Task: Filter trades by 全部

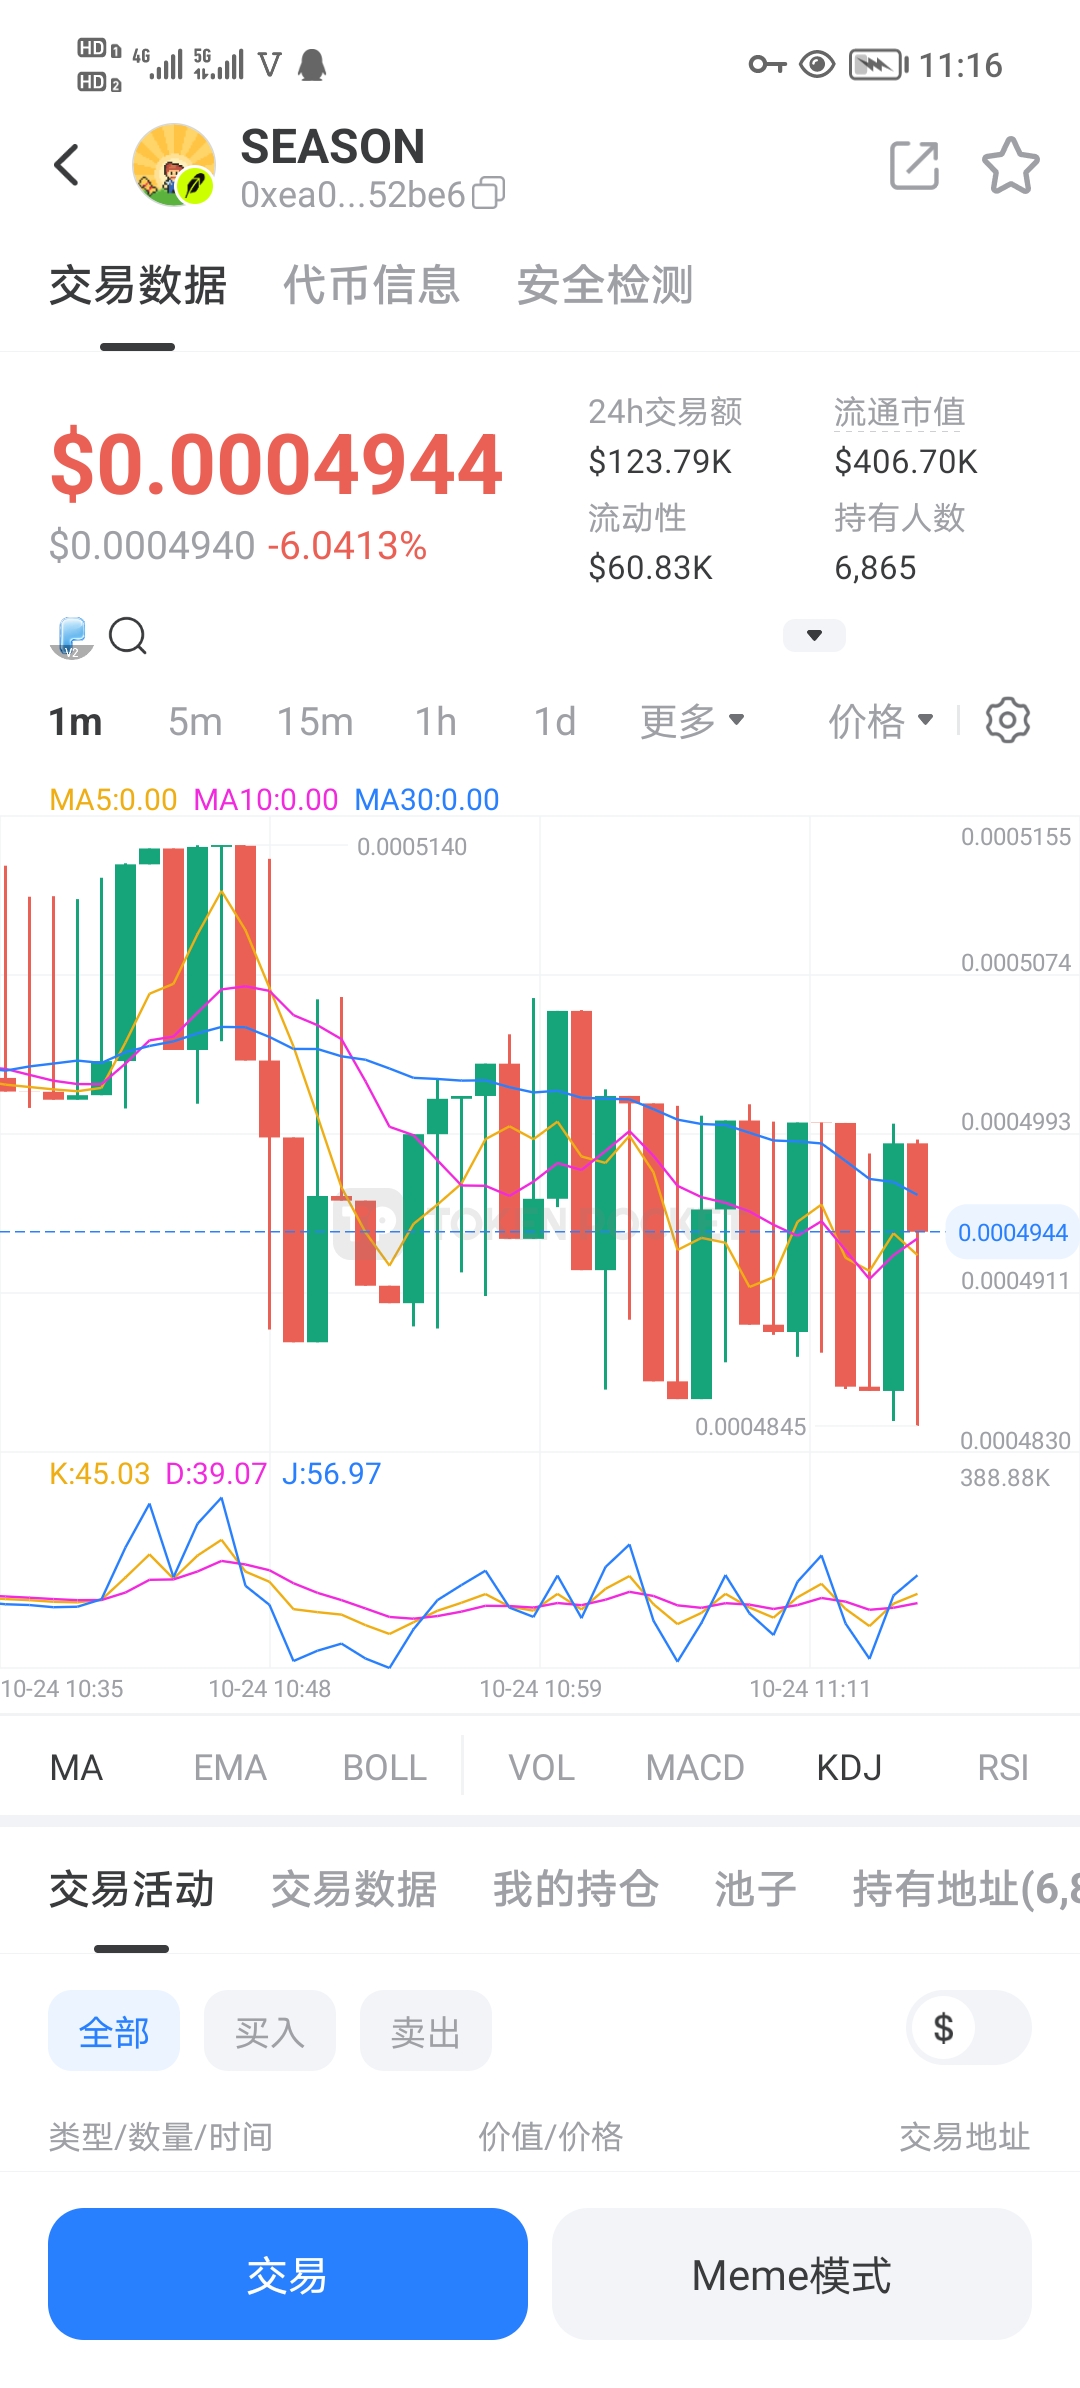Action: click(114, 2031)
